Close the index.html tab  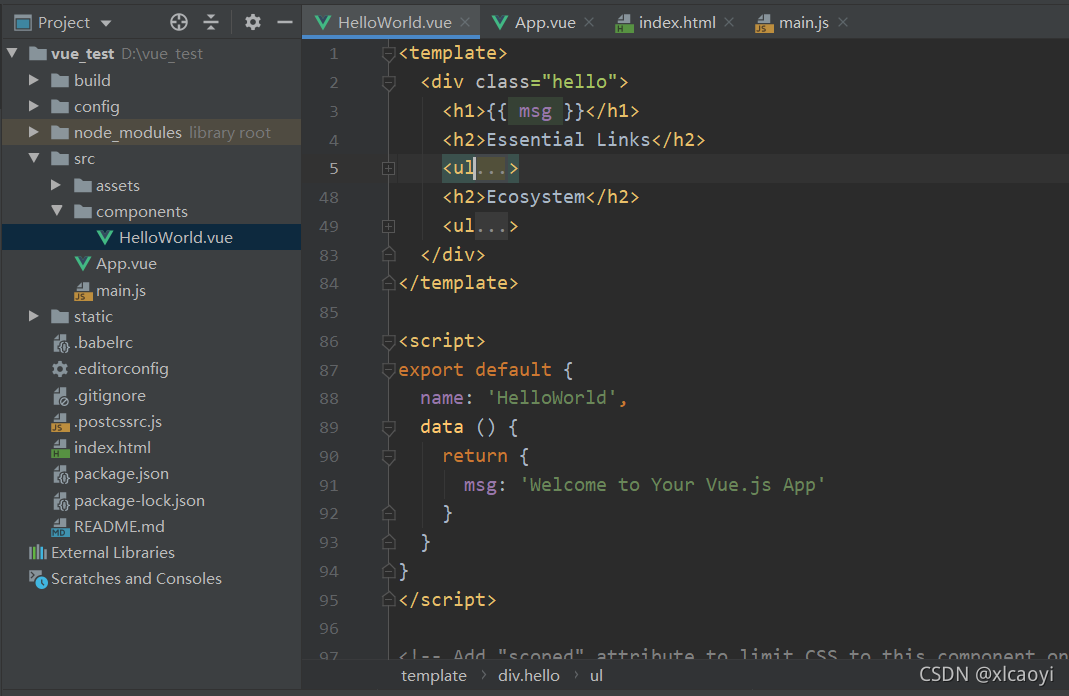729,22
